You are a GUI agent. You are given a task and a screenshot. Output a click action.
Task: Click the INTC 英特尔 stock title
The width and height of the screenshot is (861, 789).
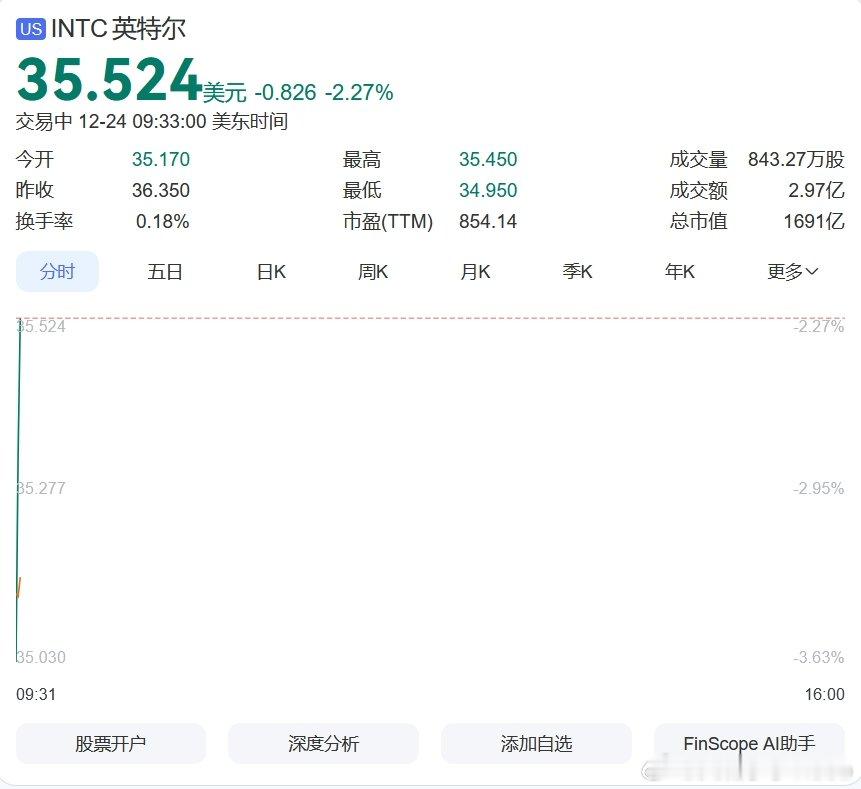pyautogui.click(x=118, y=29)
